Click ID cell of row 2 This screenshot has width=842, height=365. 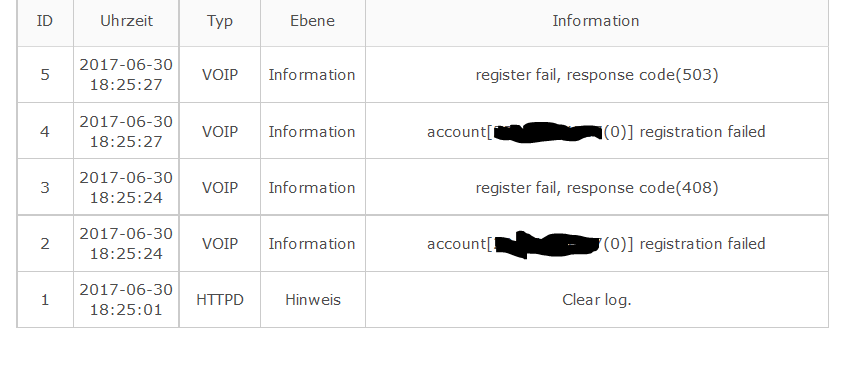pyautogui.click(x=45, y=244)
